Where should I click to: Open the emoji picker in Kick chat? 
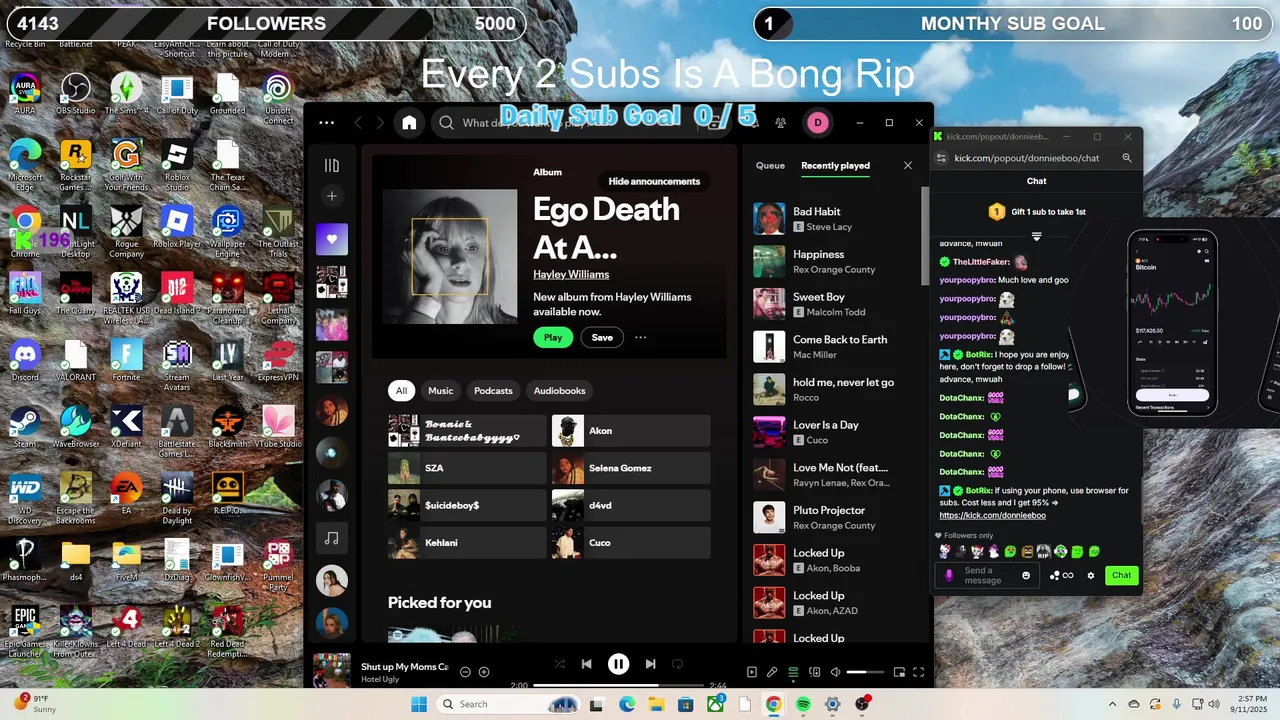pyautogui.click(x=1026, y=575)
